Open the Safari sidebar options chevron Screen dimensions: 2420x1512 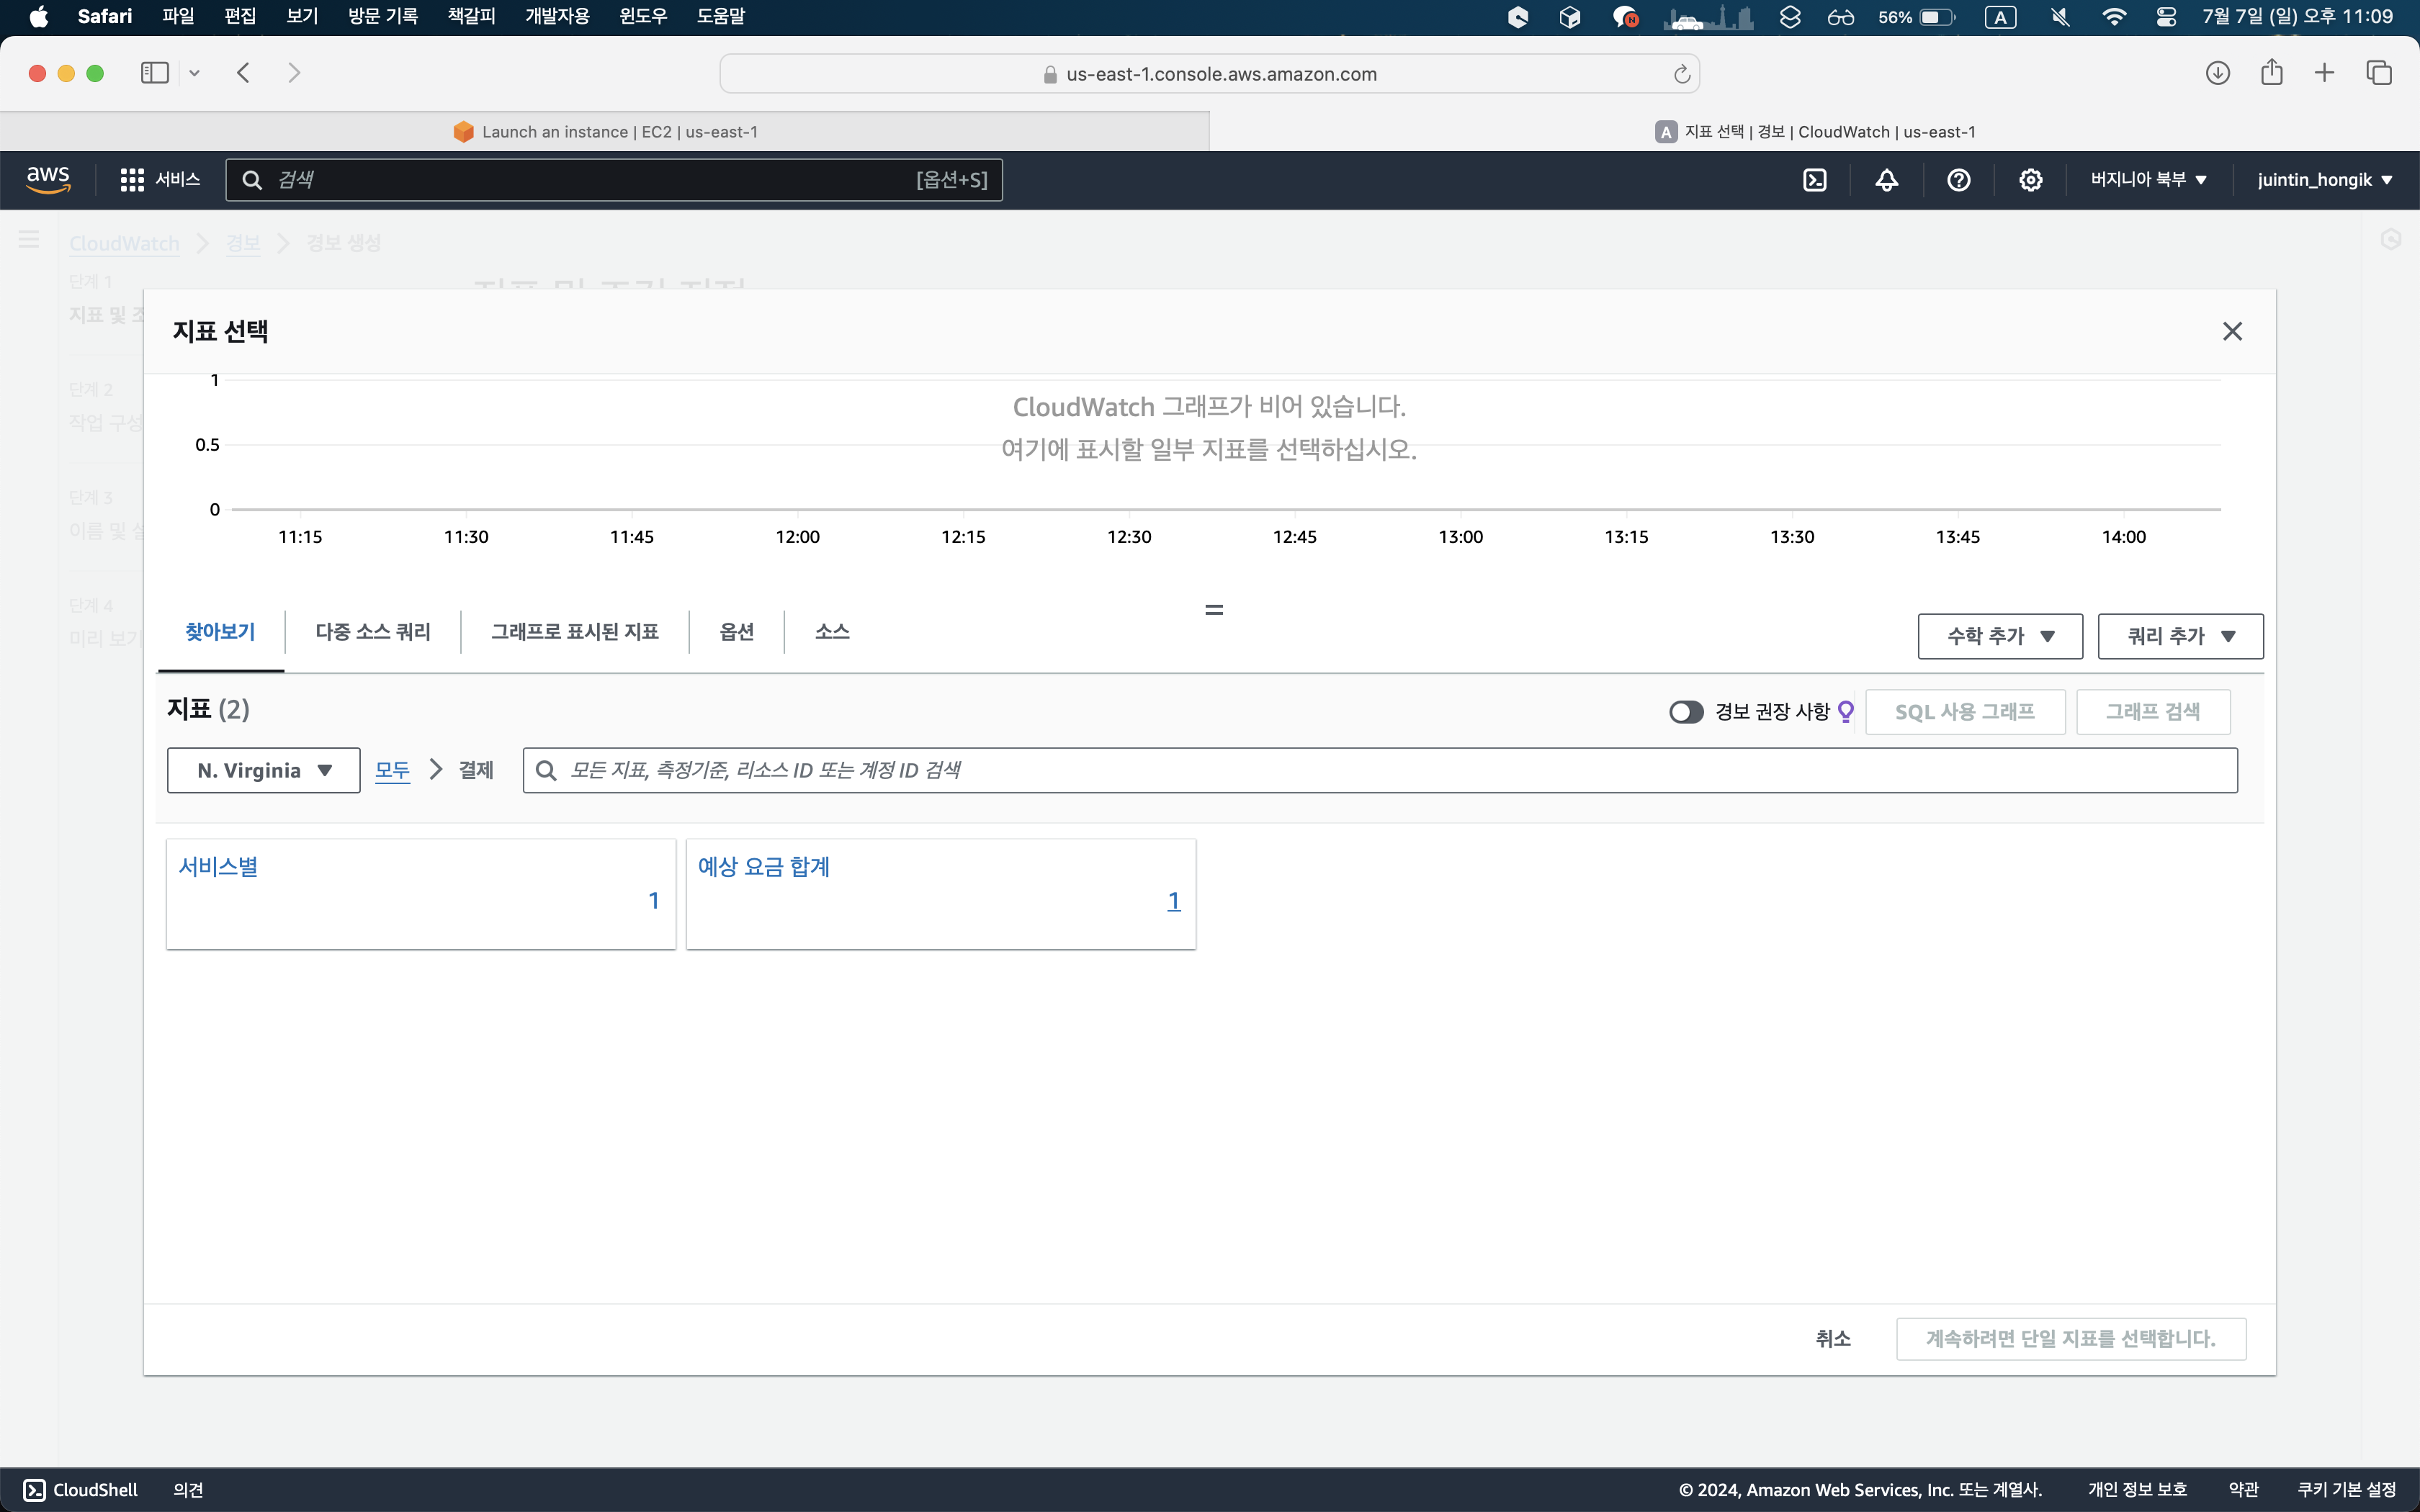(194, 73)
